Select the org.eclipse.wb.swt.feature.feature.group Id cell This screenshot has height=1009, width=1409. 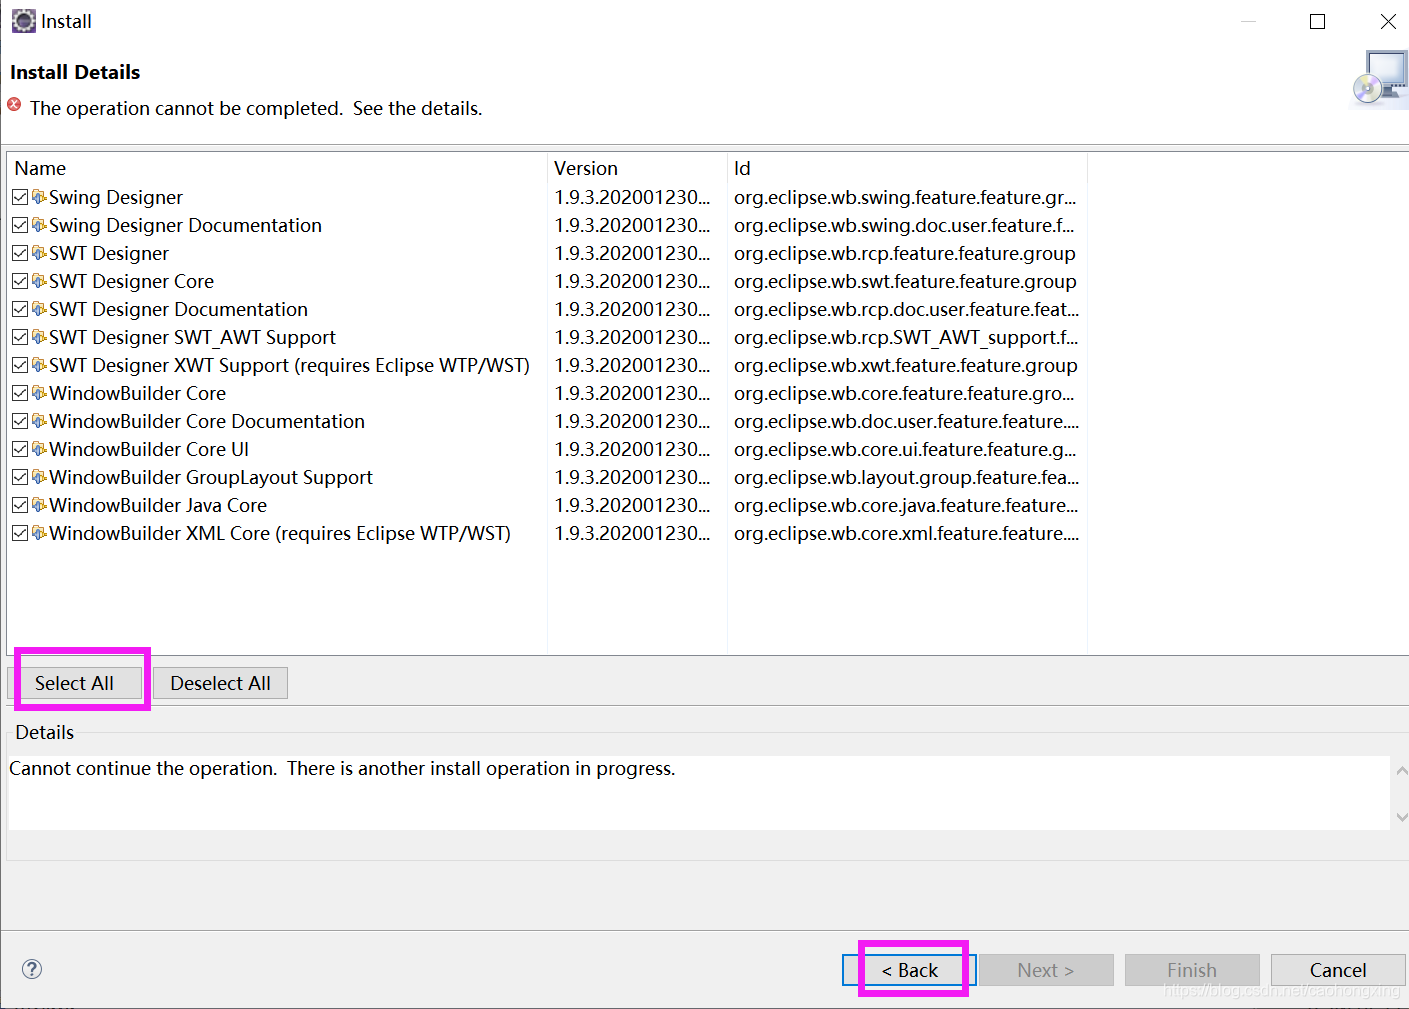coord(905,281)
